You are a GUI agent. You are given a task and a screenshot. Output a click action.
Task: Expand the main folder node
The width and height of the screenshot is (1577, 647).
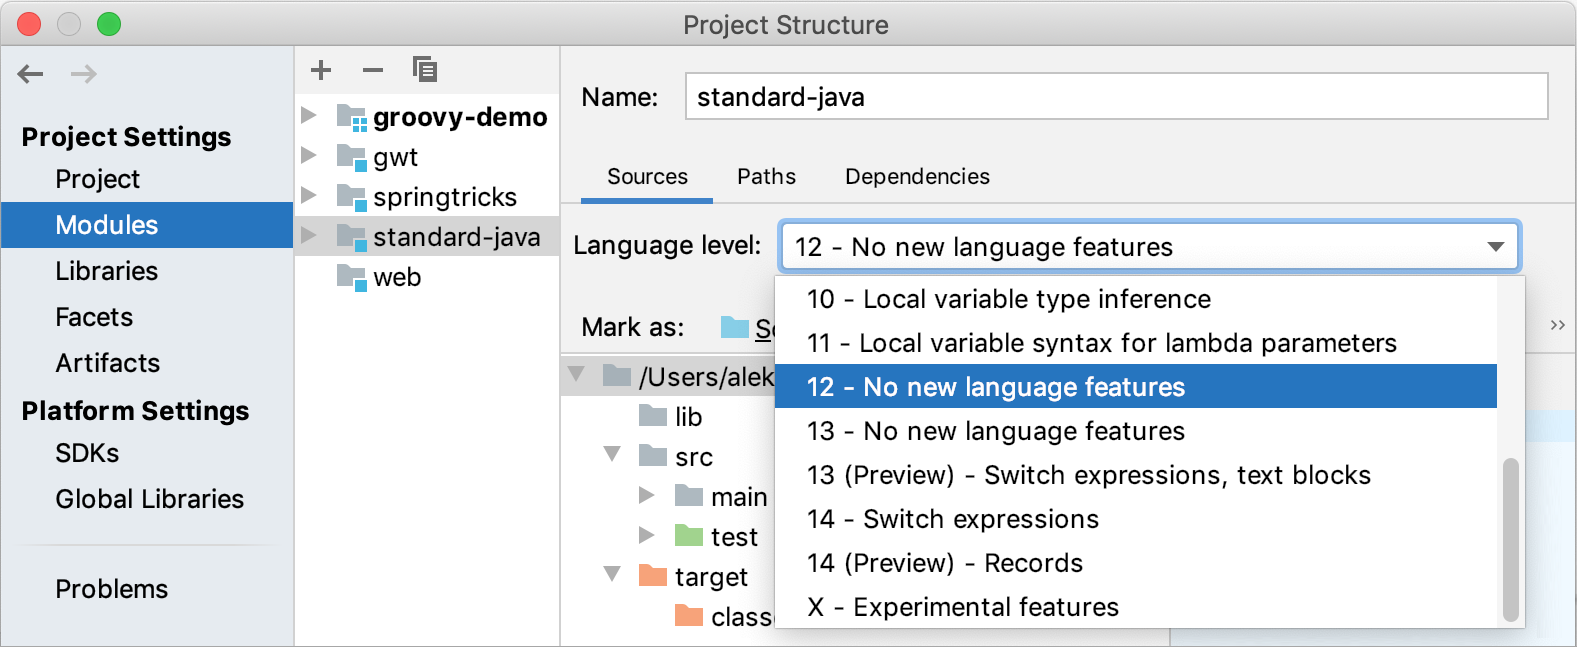point(647,495)
